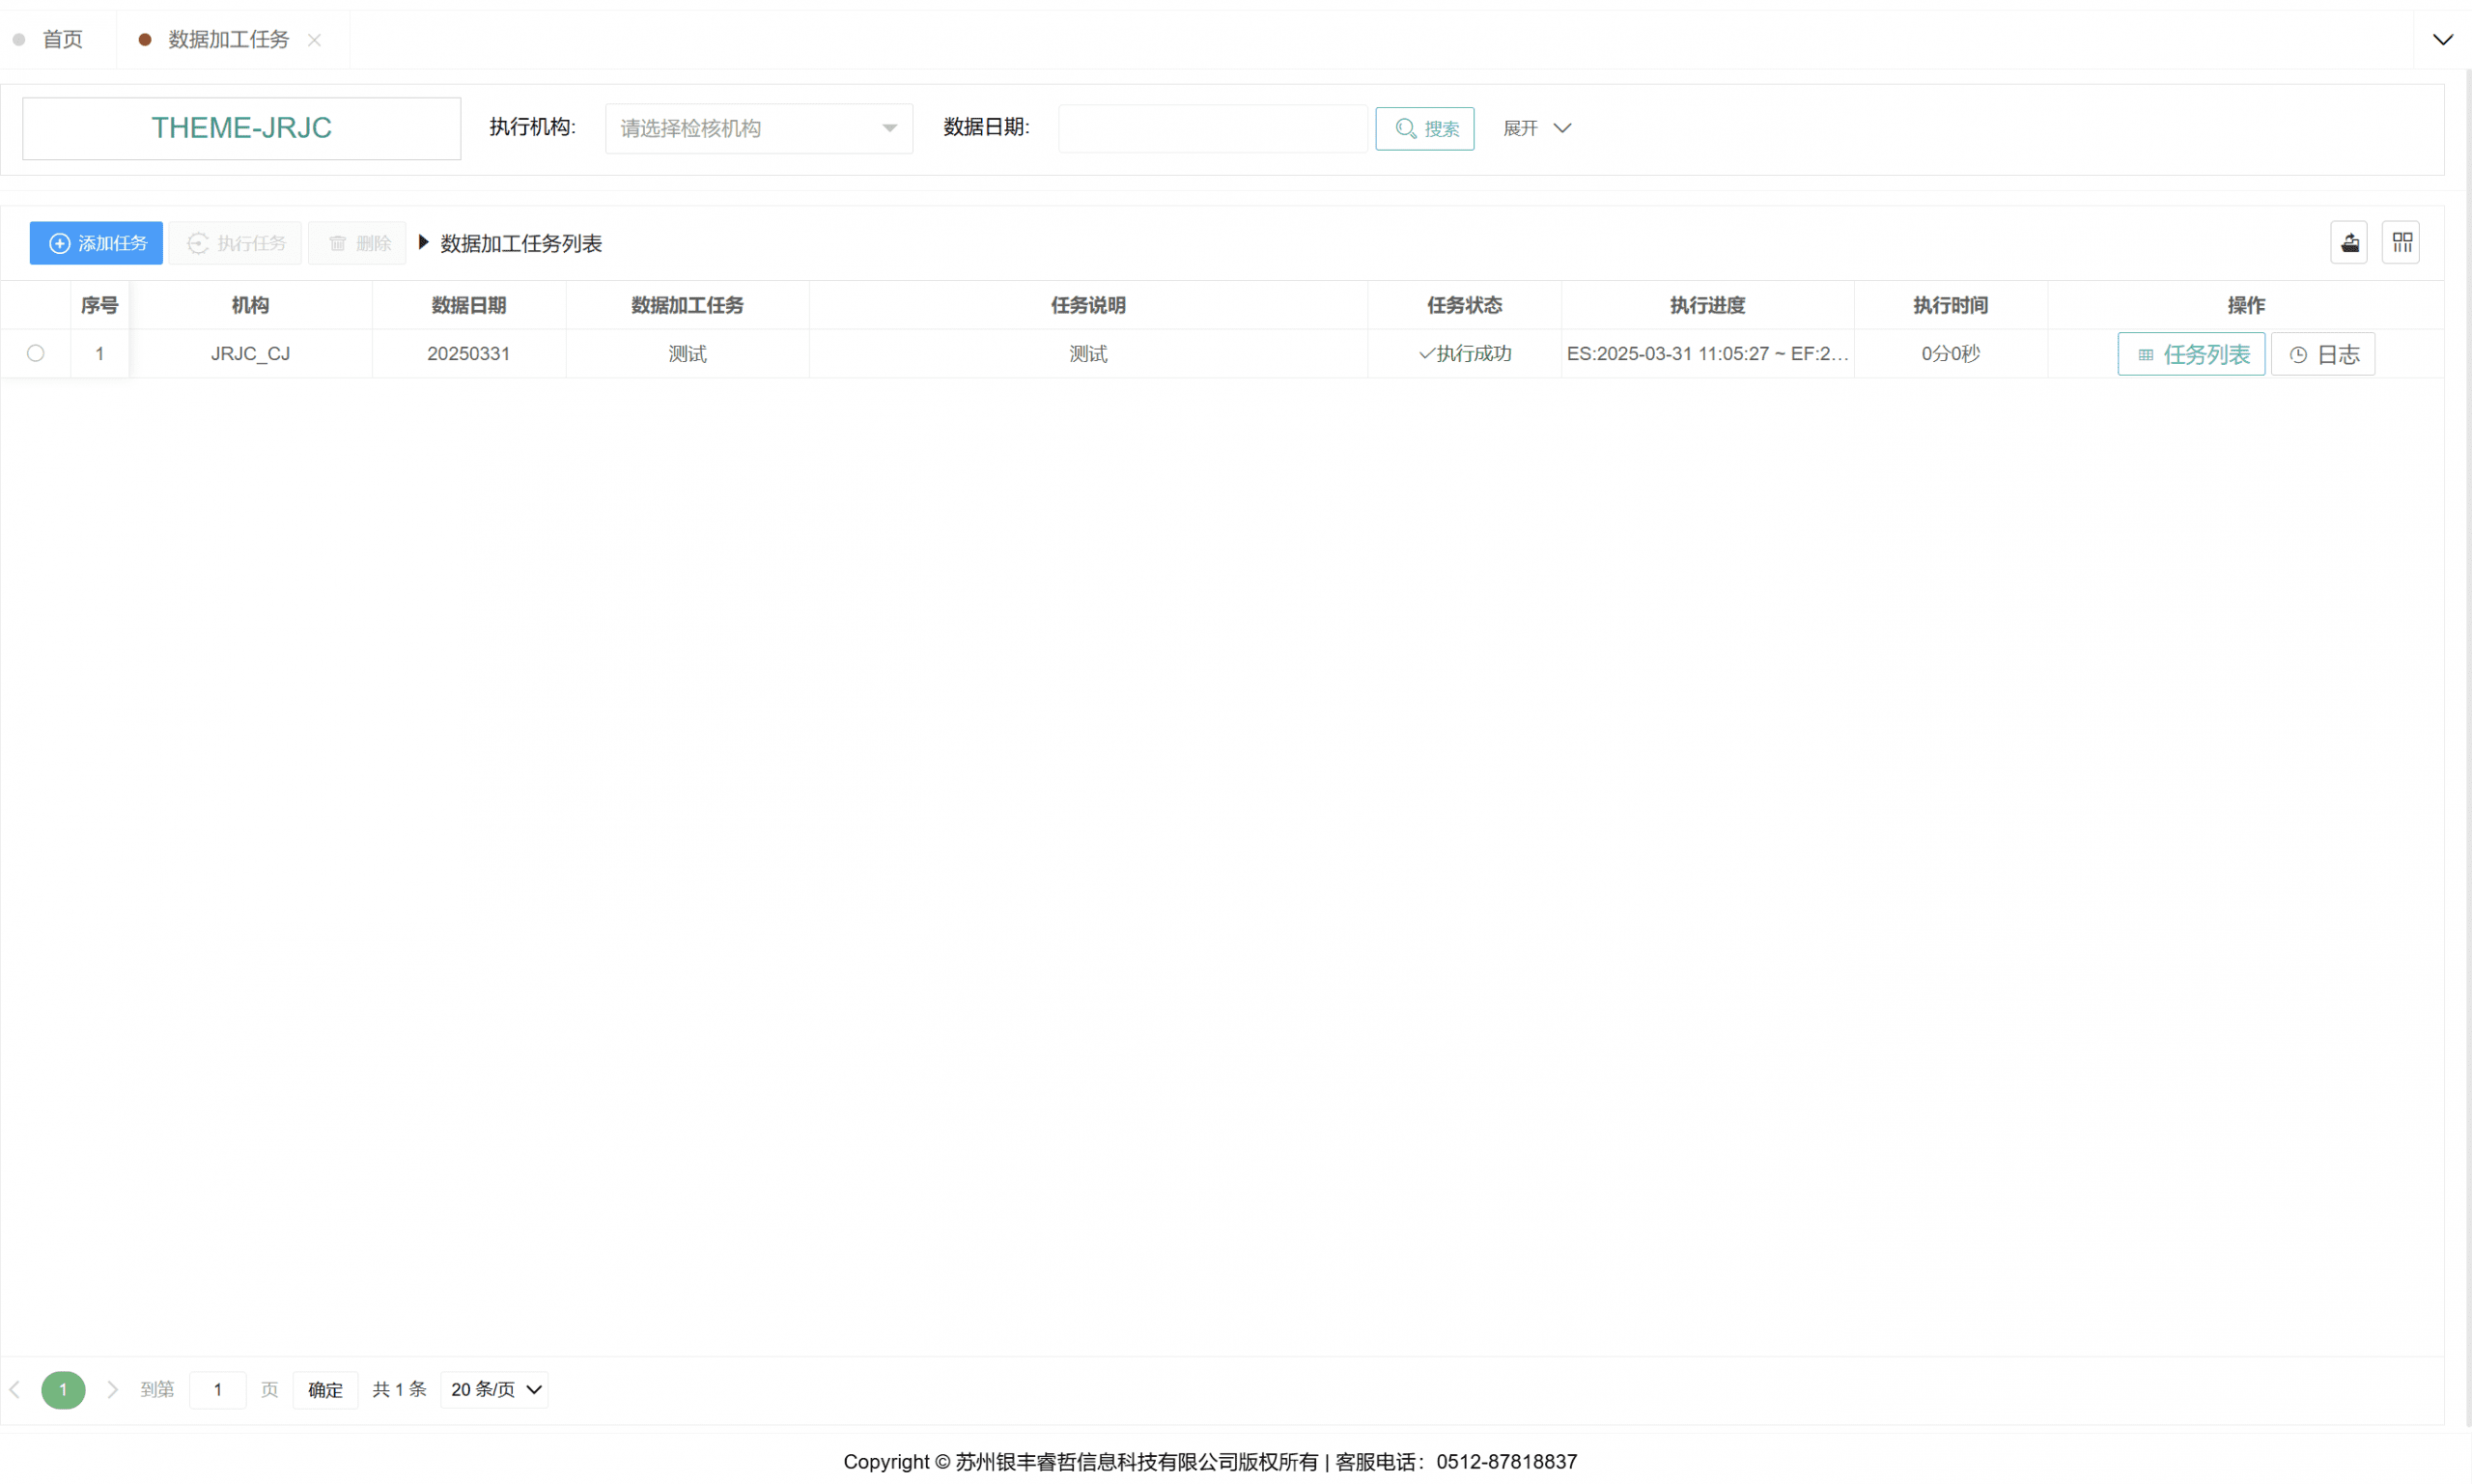The width and height of the screenshot is (2472, 1484).
Task: Click the page number jump input
Action: pyautogui.click(x=217, y=1389)
